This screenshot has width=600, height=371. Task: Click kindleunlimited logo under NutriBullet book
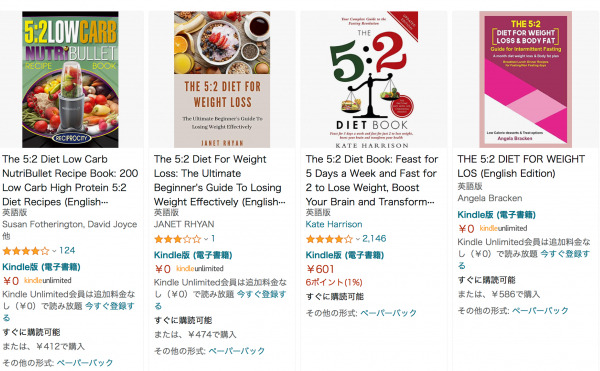pyautogui.click(x=48, y=280)
